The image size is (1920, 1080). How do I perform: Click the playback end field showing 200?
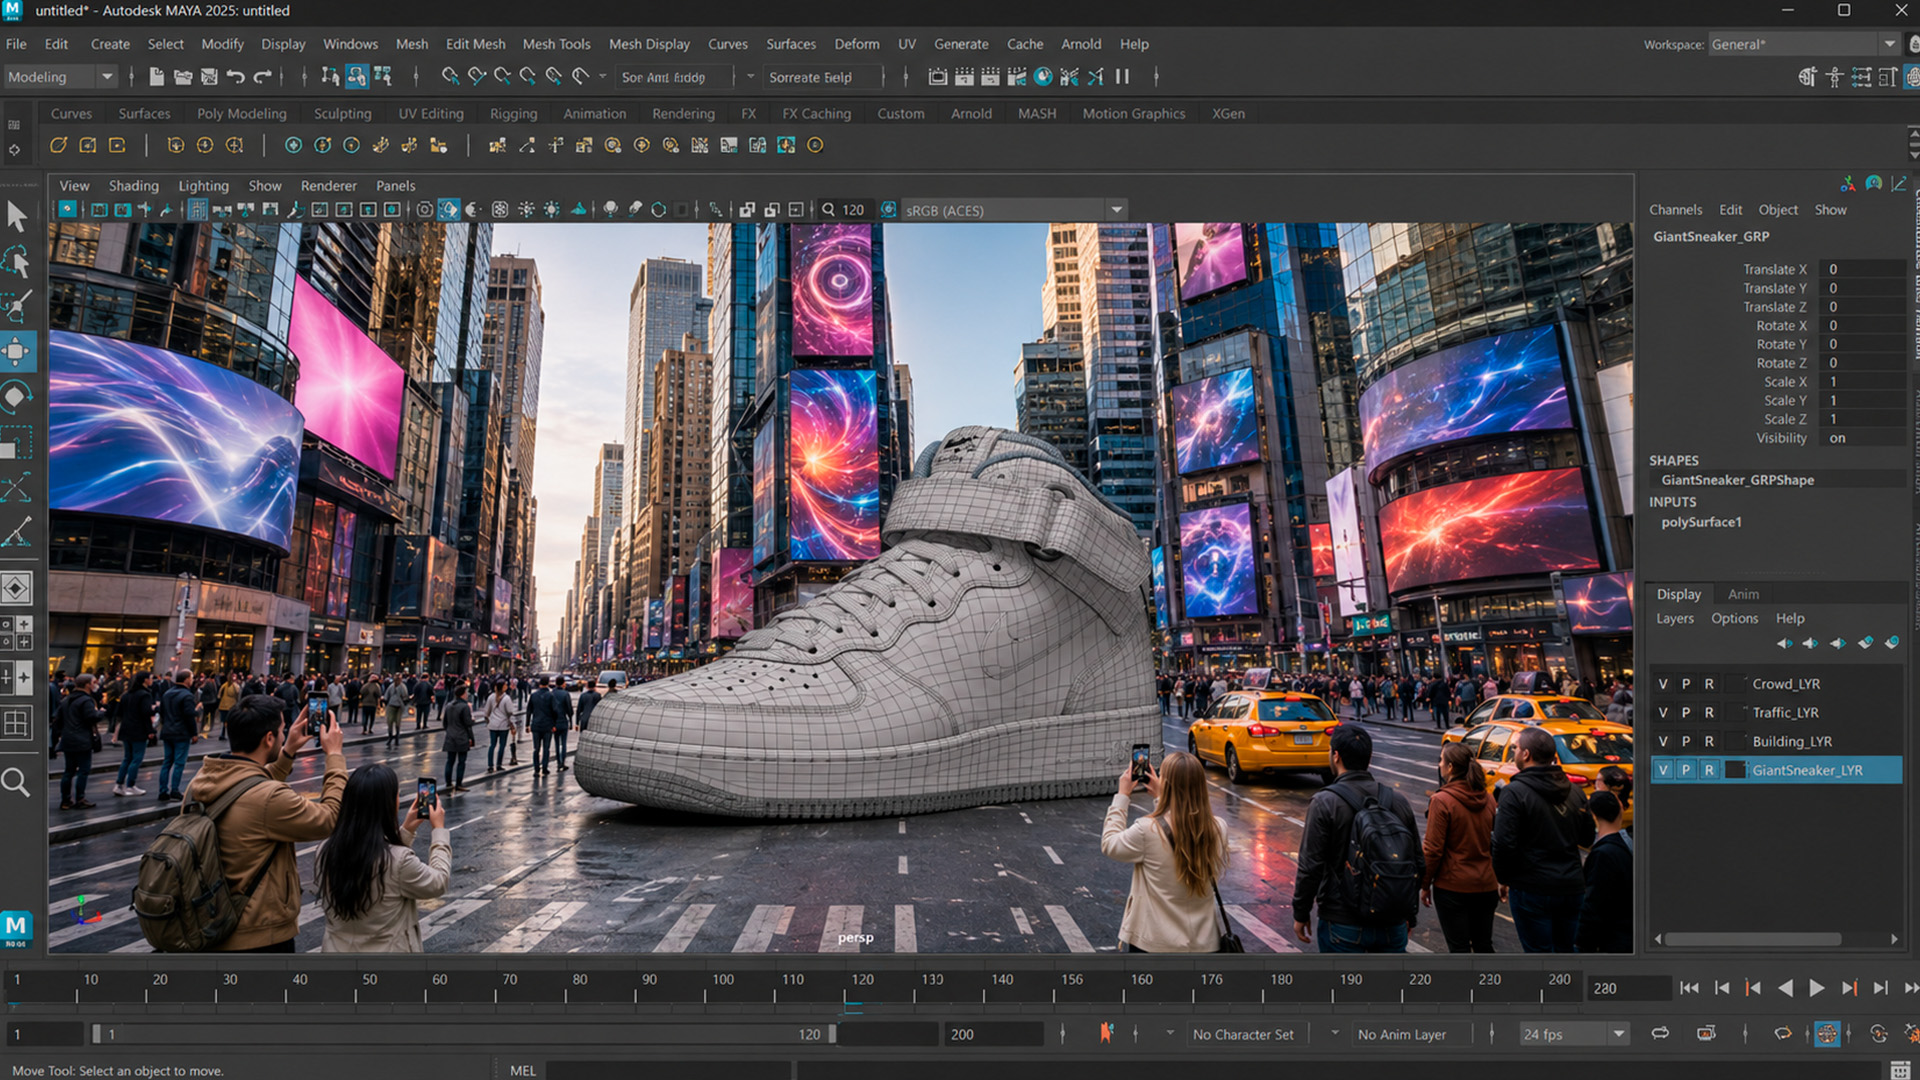tap(992, 1034)
